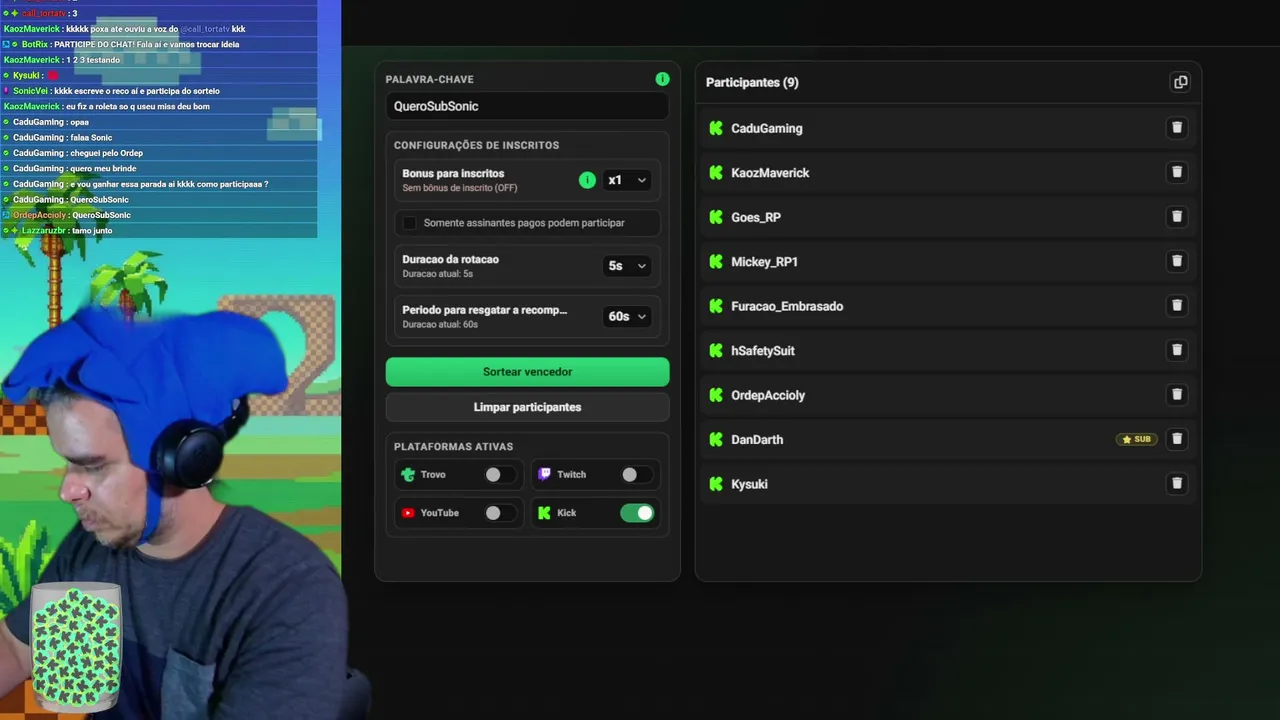Click the Kick icon in Plataformas Ativas
Screen dimensions: 1280x720
544,513
